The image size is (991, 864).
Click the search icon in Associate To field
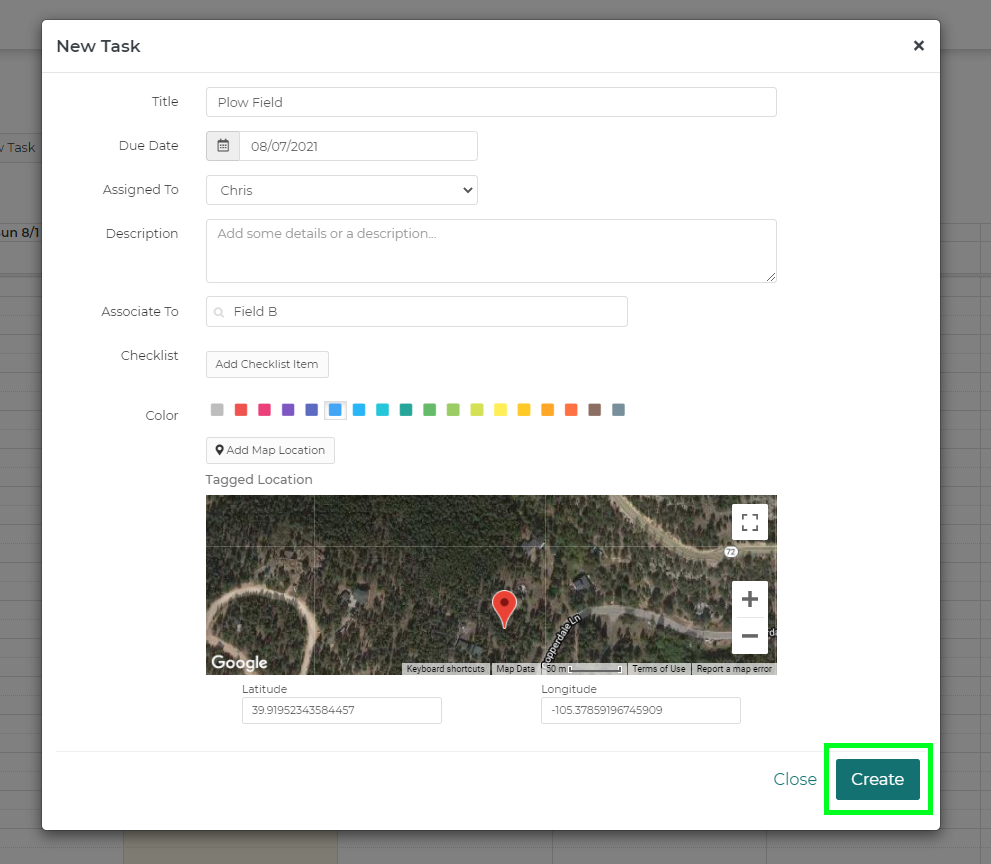pos(219,312)
